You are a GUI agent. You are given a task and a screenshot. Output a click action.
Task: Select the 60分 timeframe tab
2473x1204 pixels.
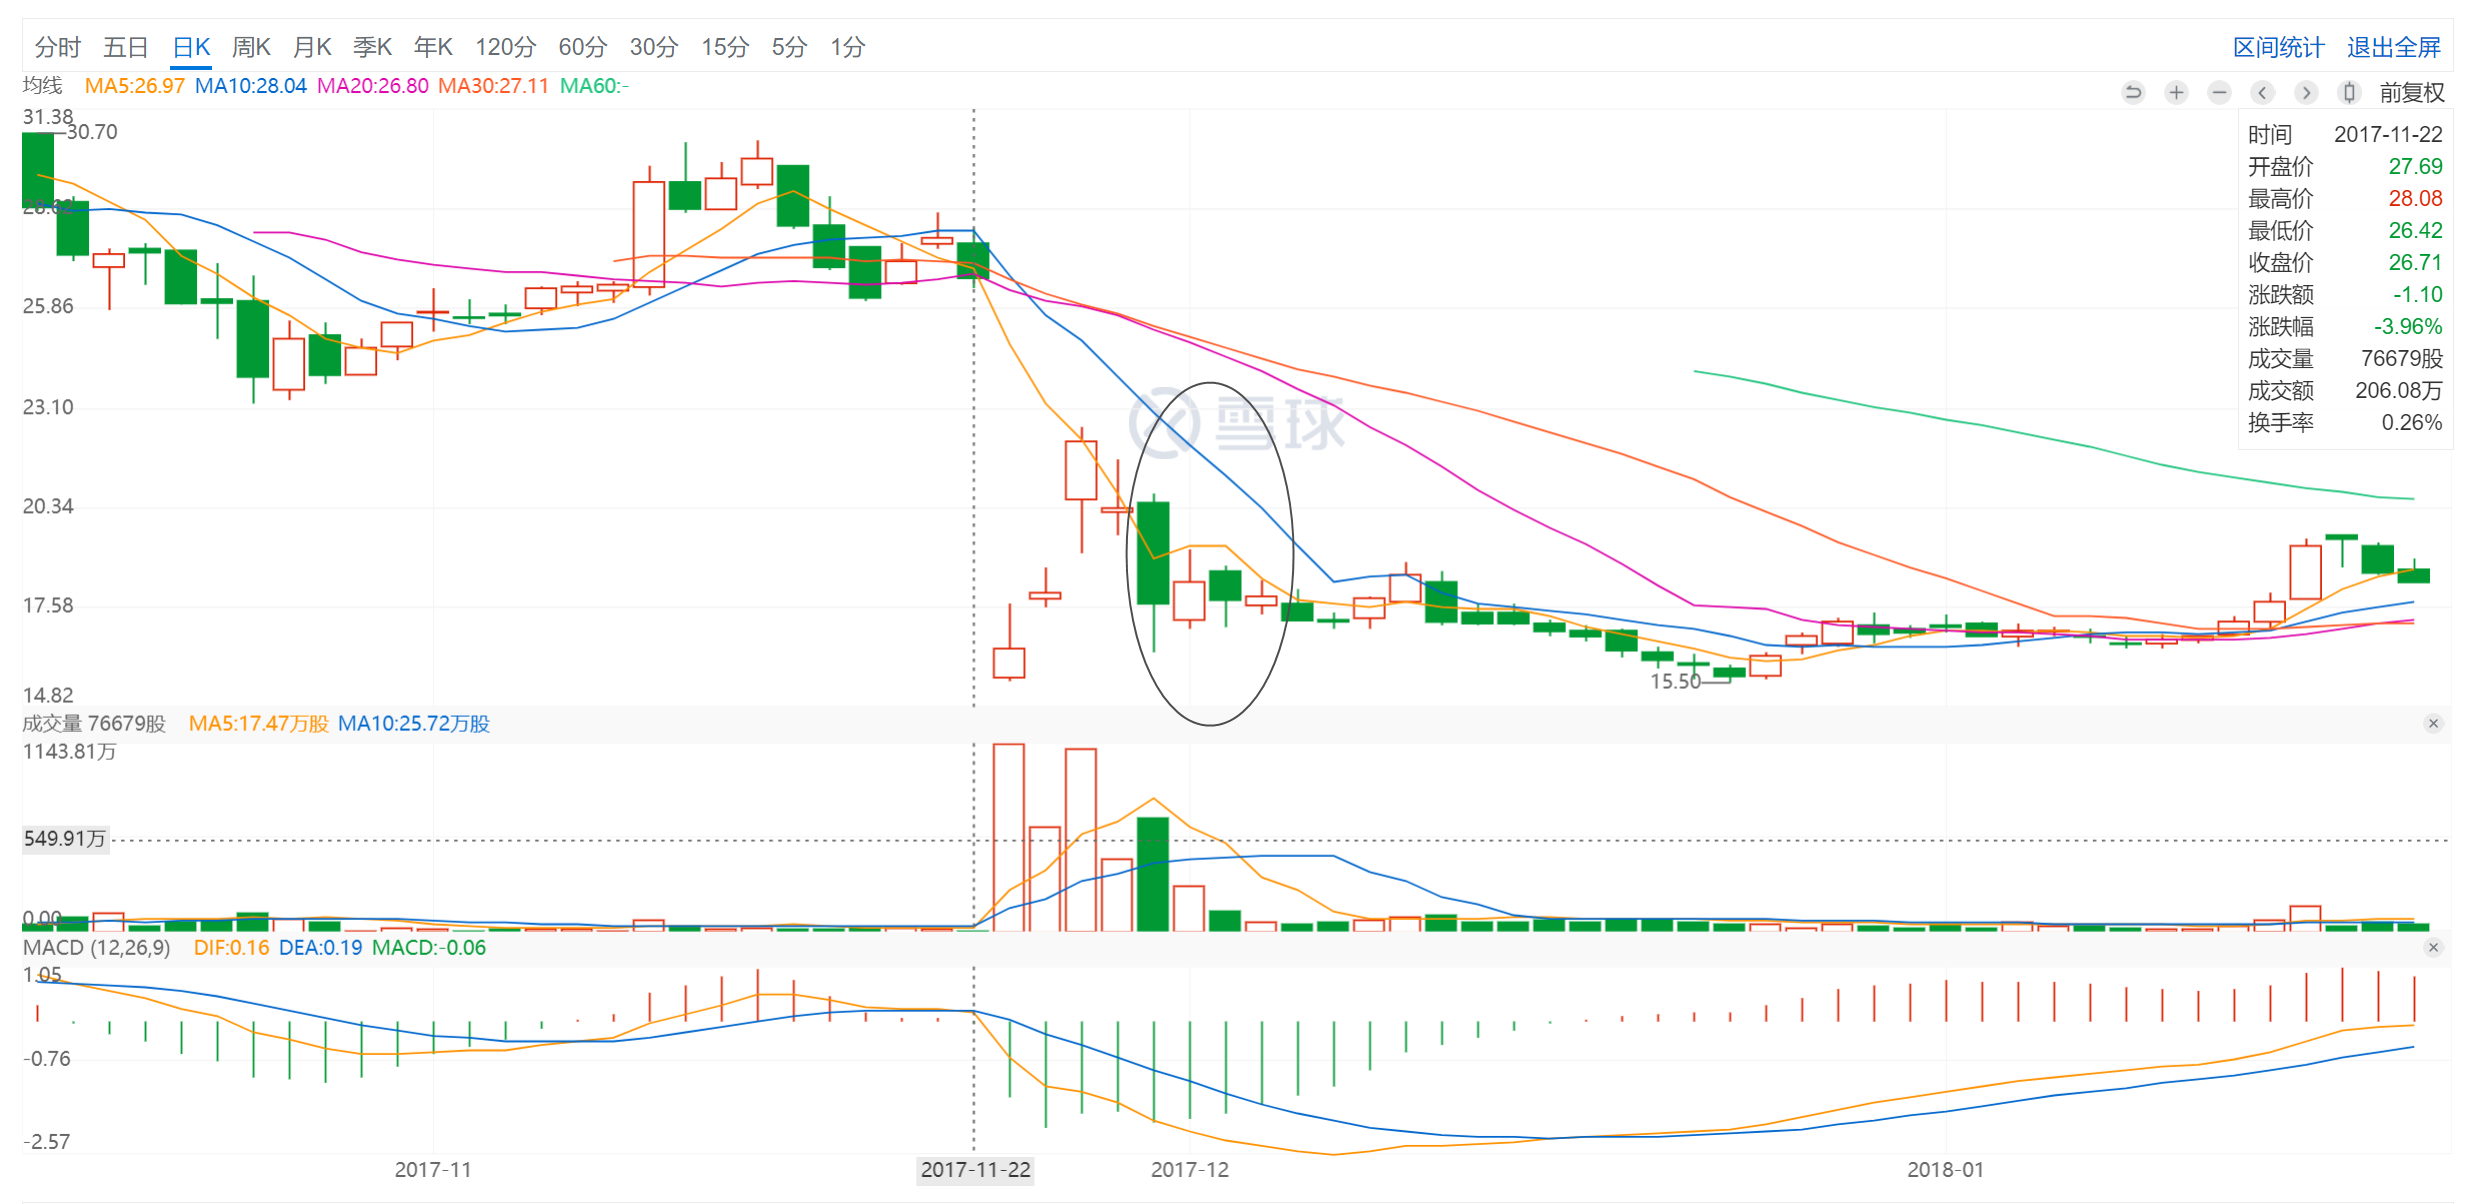(582, 47)
